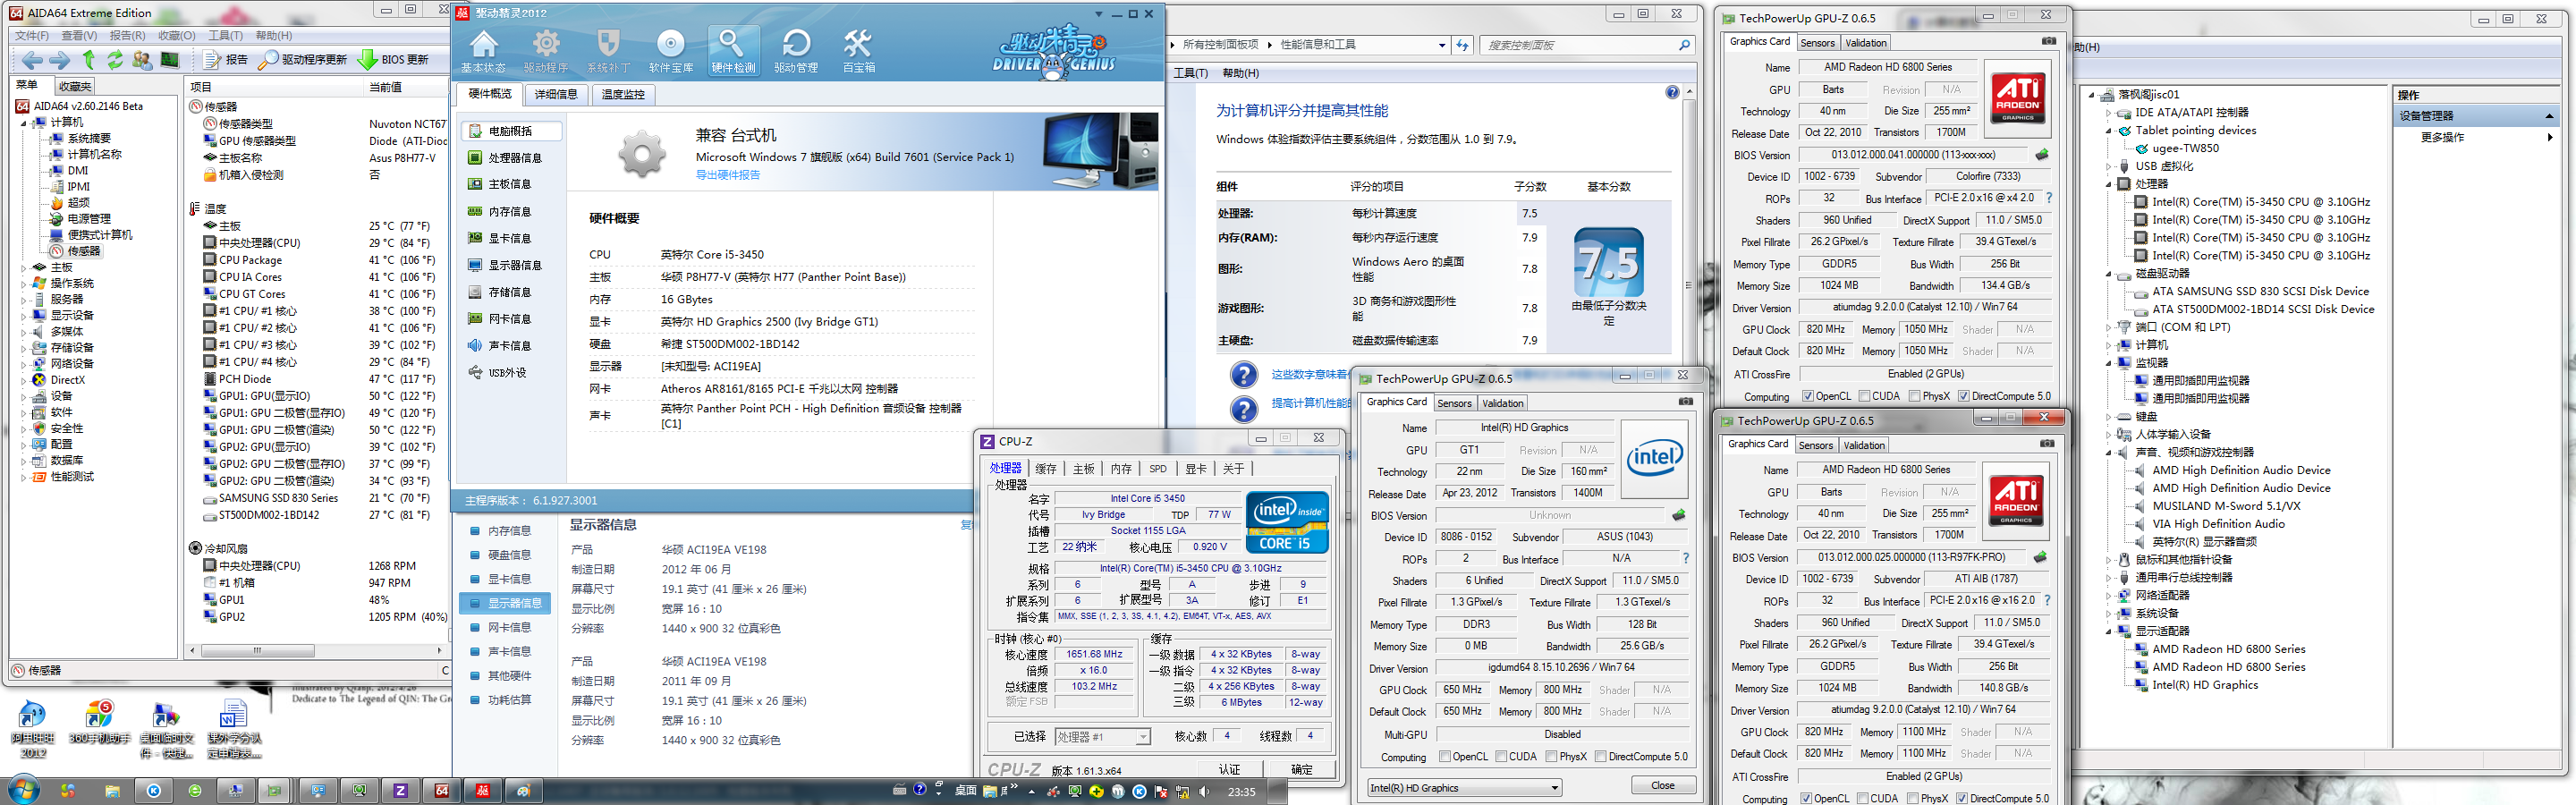This screenshot has width=2576, height=805.
Task: Open AIDA64 report (报告) toolbar button
Action: pos(226,60)
